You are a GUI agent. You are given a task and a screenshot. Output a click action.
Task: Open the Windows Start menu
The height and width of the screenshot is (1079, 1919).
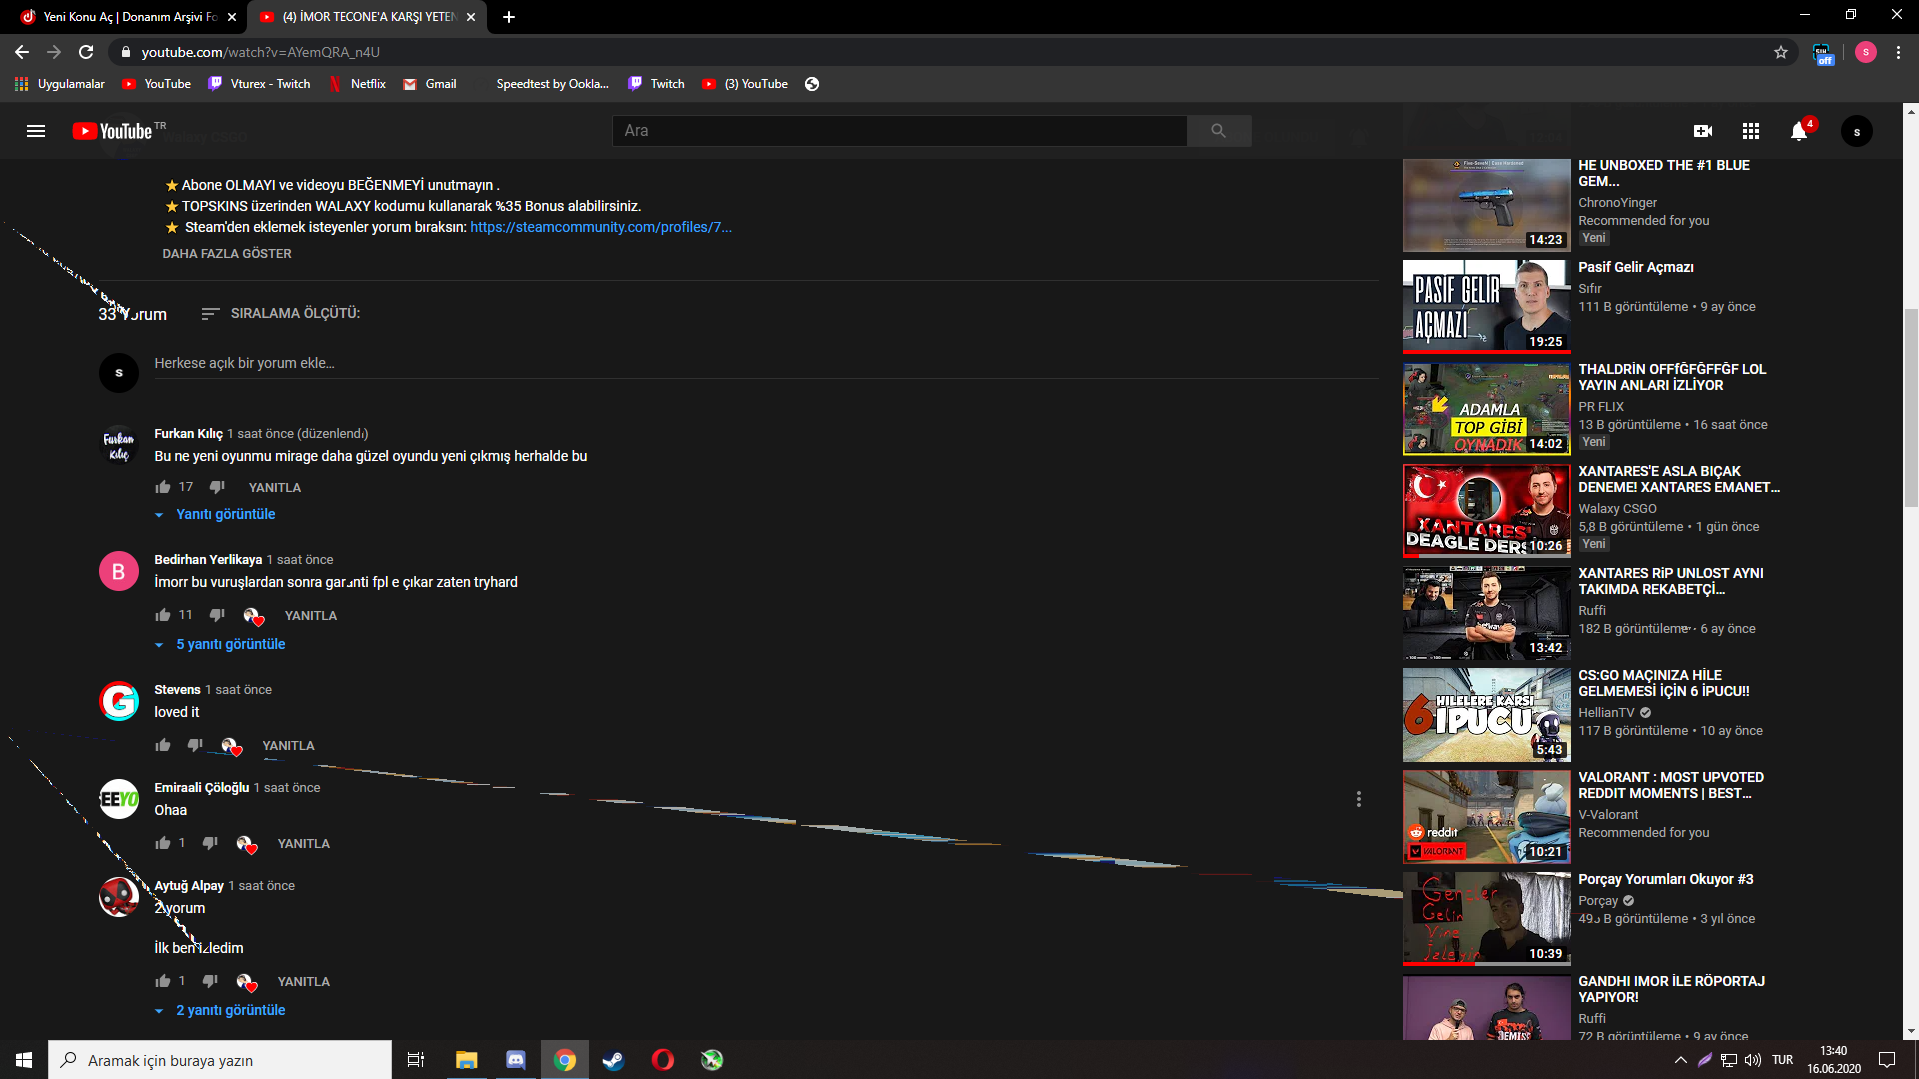pyautogui.click(x=24, y=1060)
